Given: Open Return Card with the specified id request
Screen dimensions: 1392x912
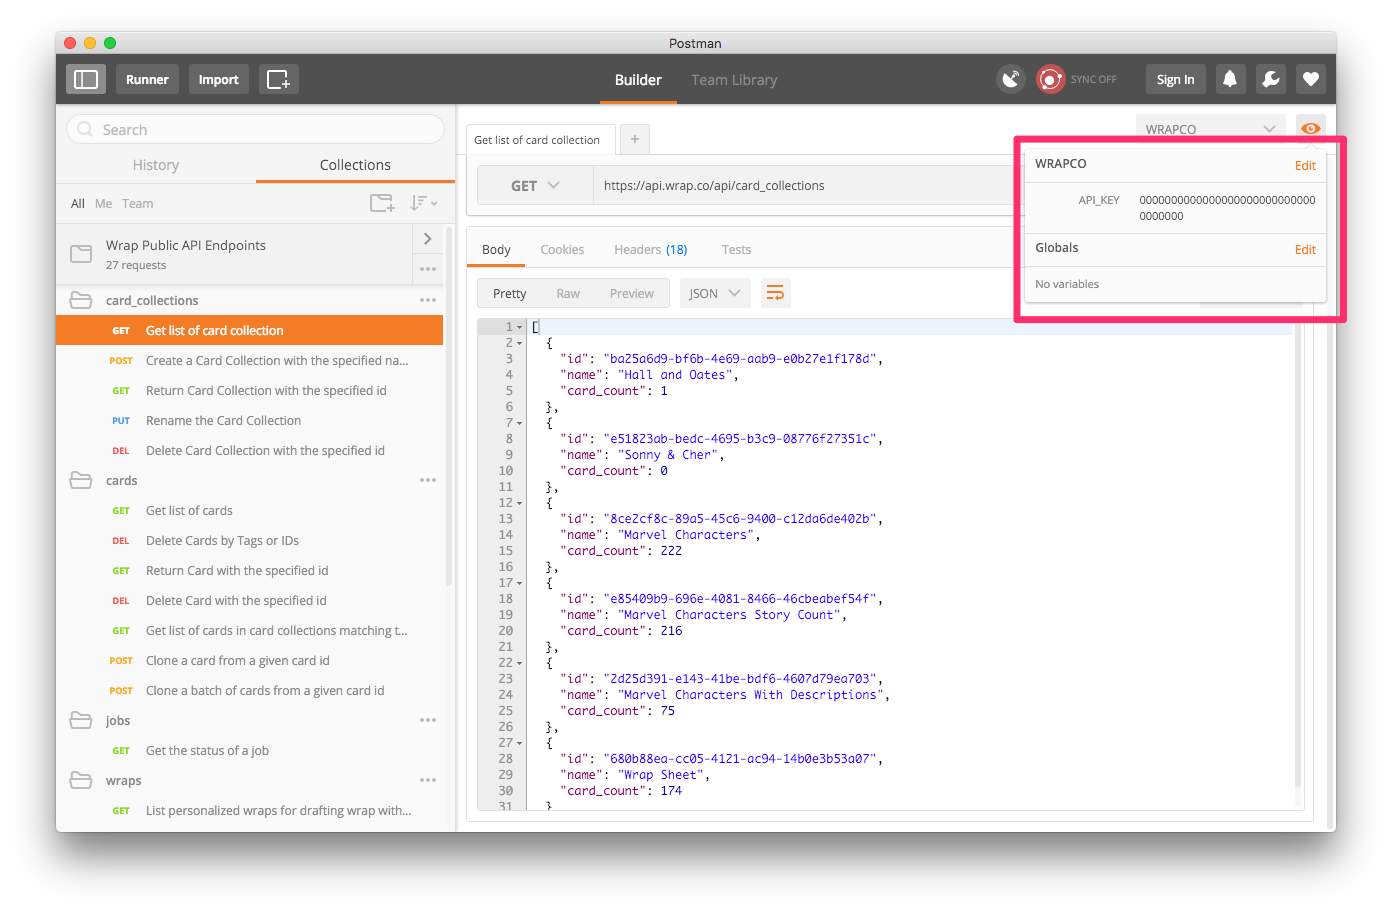Looking at the screenshot, I should [249, 570].
